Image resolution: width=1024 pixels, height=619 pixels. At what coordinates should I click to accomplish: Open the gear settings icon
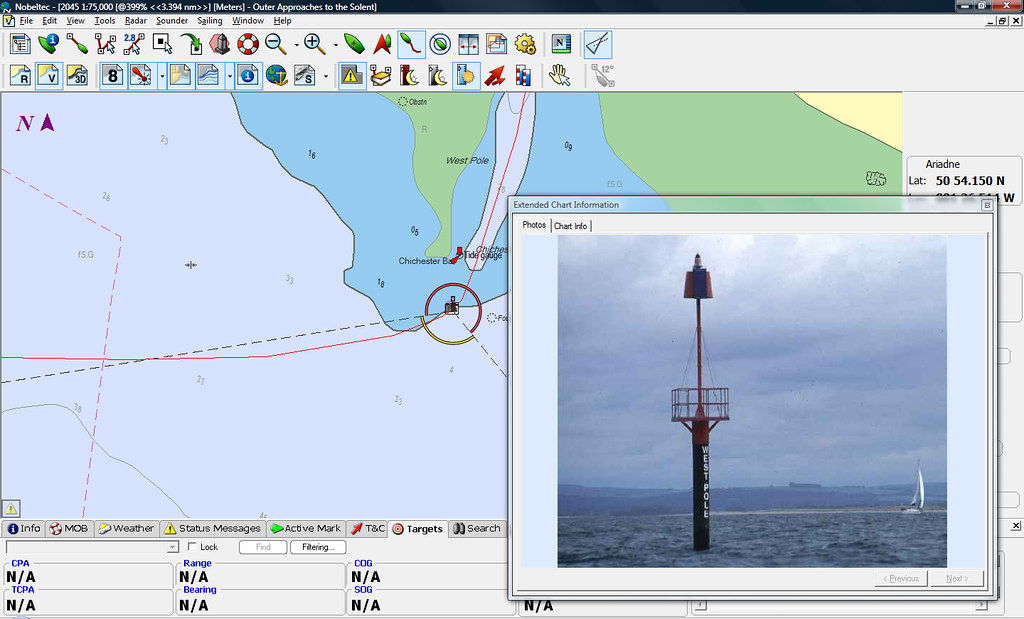(525, 44)
